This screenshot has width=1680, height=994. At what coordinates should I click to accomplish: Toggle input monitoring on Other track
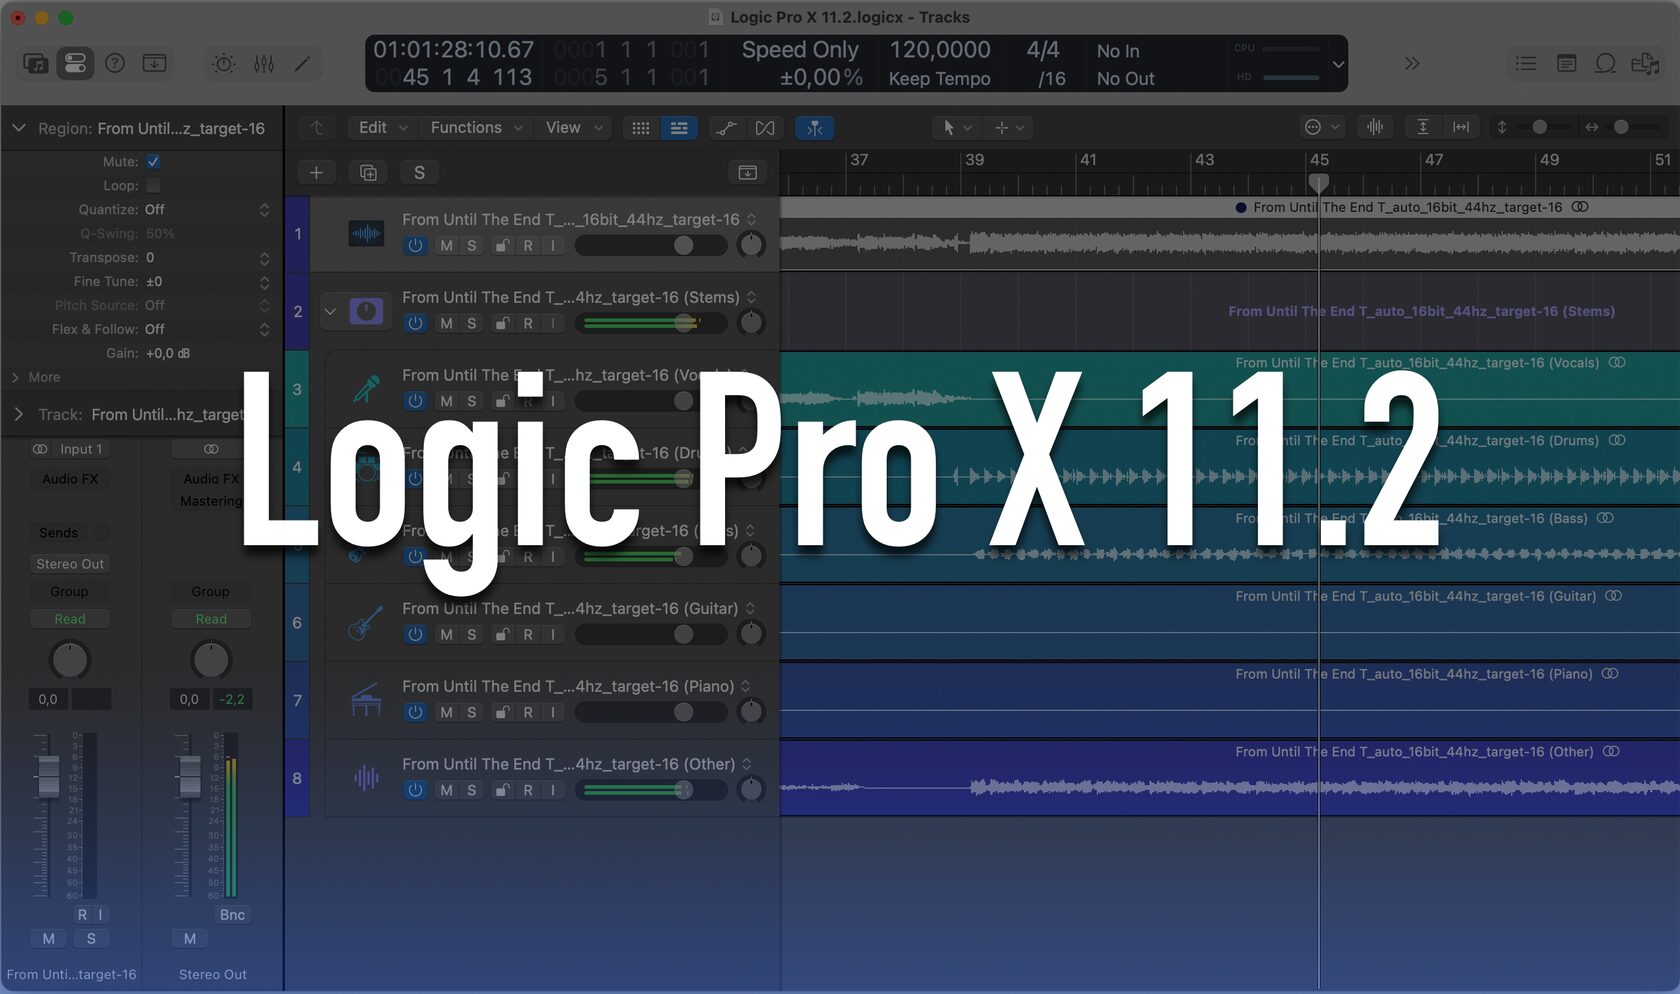(553, 791)
